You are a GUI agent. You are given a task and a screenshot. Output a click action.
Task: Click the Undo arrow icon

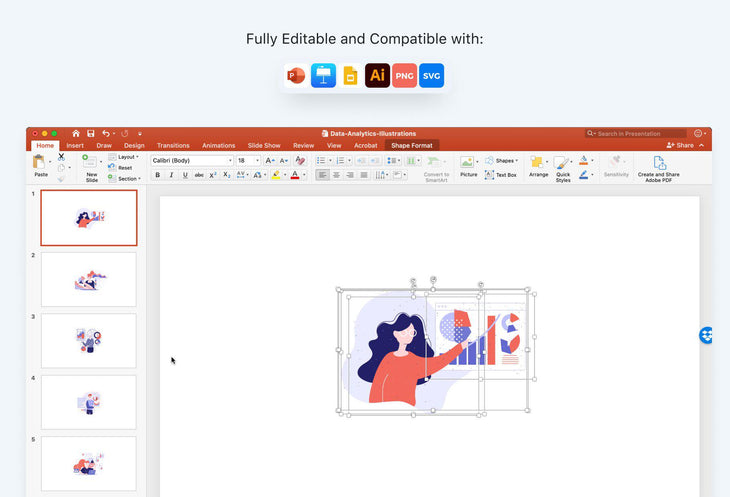[105, 133]
